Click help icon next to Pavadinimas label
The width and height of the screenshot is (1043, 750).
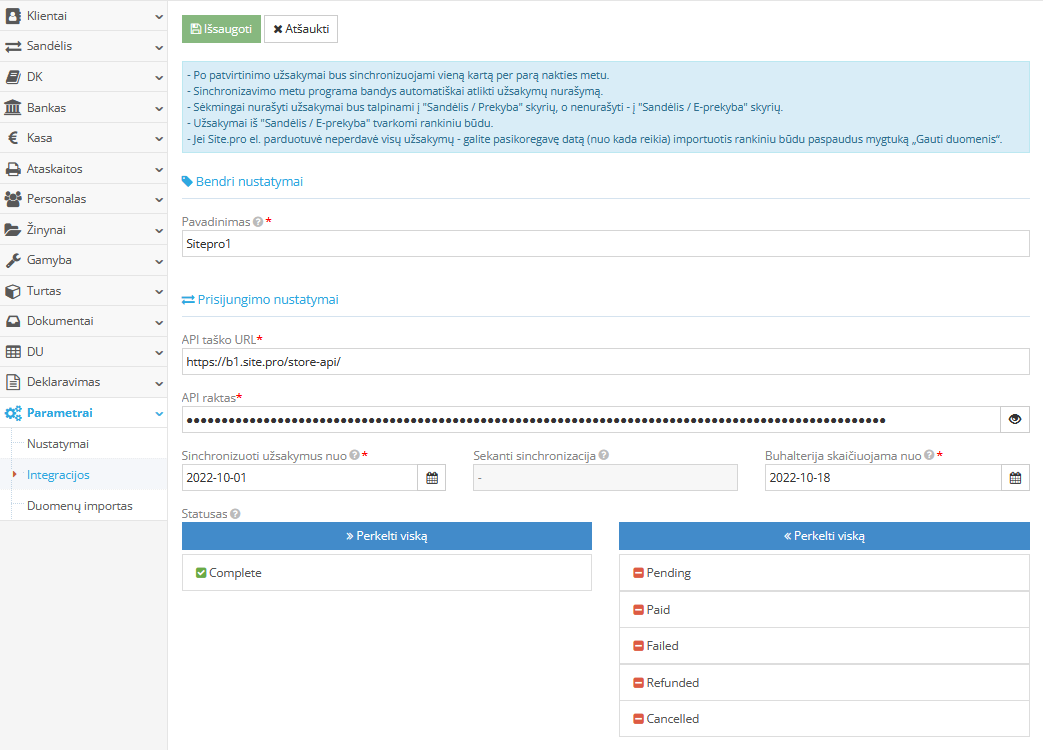(258, 222)
